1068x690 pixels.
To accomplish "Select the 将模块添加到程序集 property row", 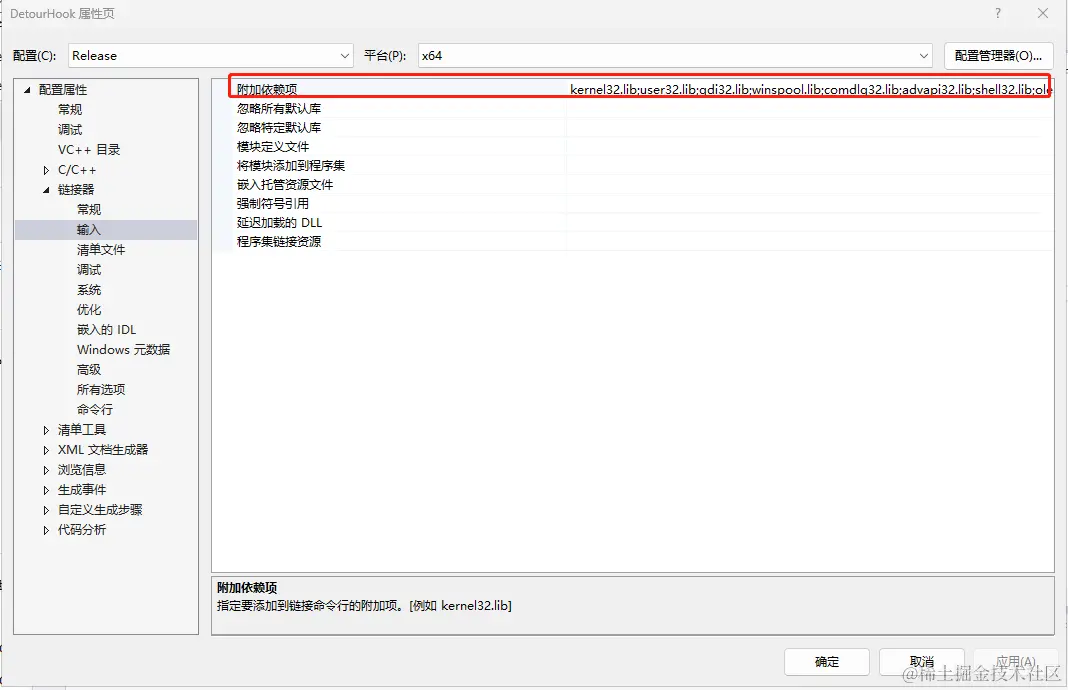I will 643,166.
